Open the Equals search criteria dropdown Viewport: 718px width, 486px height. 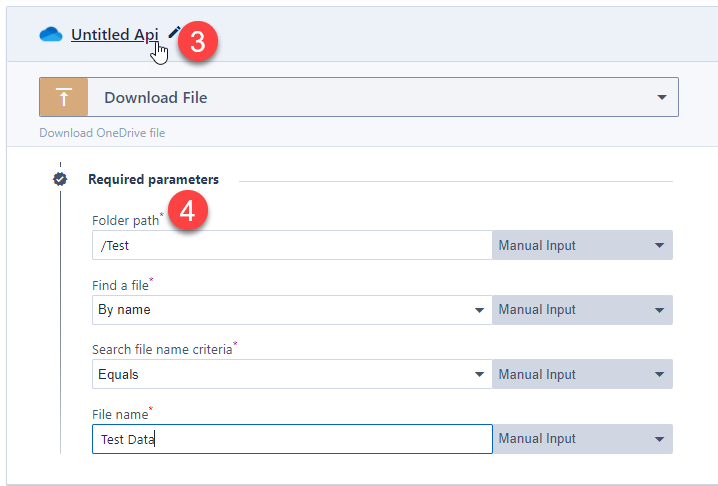coord(291,375)
